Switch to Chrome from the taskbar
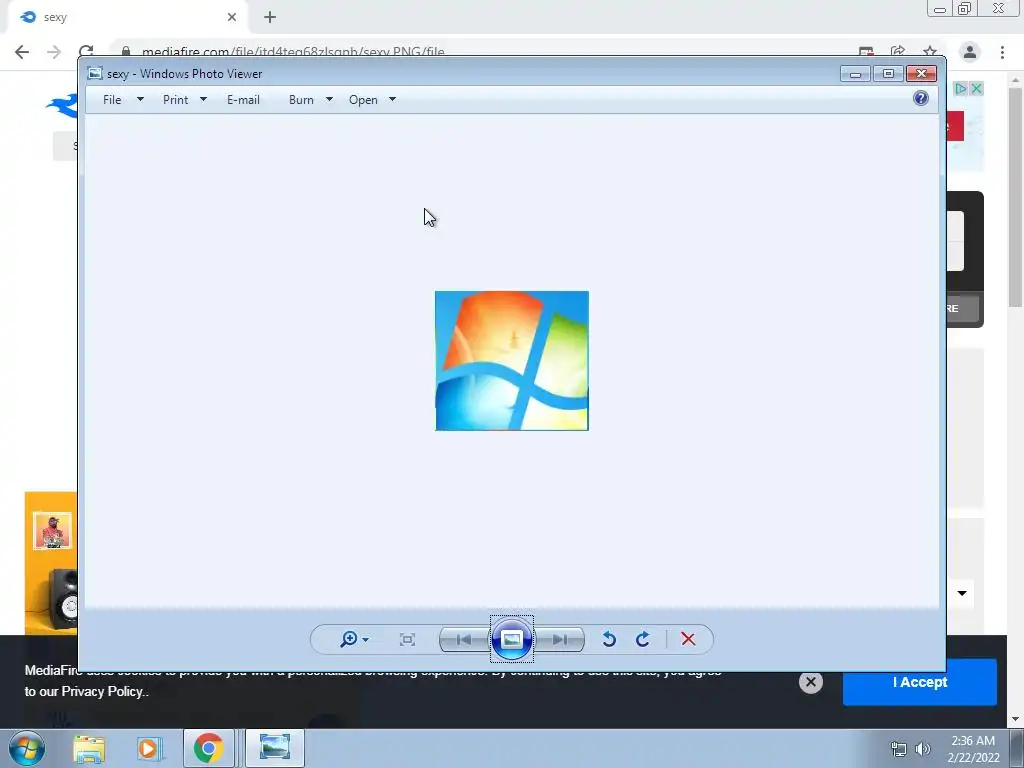Image resolution: width=1024 pixels, height=768 pixels. pos(208,748)
